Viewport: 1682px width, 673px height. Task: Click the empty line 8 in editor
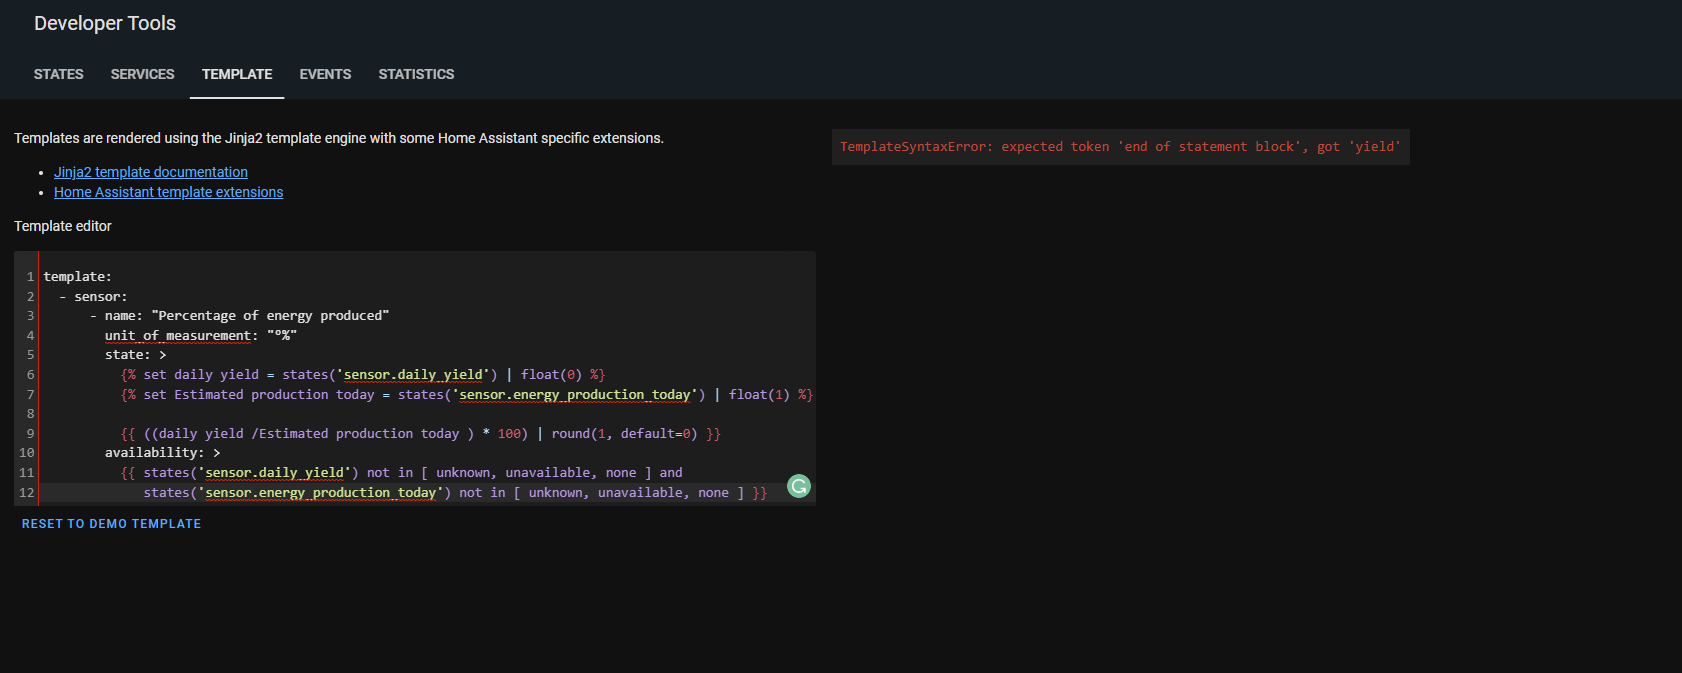[x=300, y=414]
